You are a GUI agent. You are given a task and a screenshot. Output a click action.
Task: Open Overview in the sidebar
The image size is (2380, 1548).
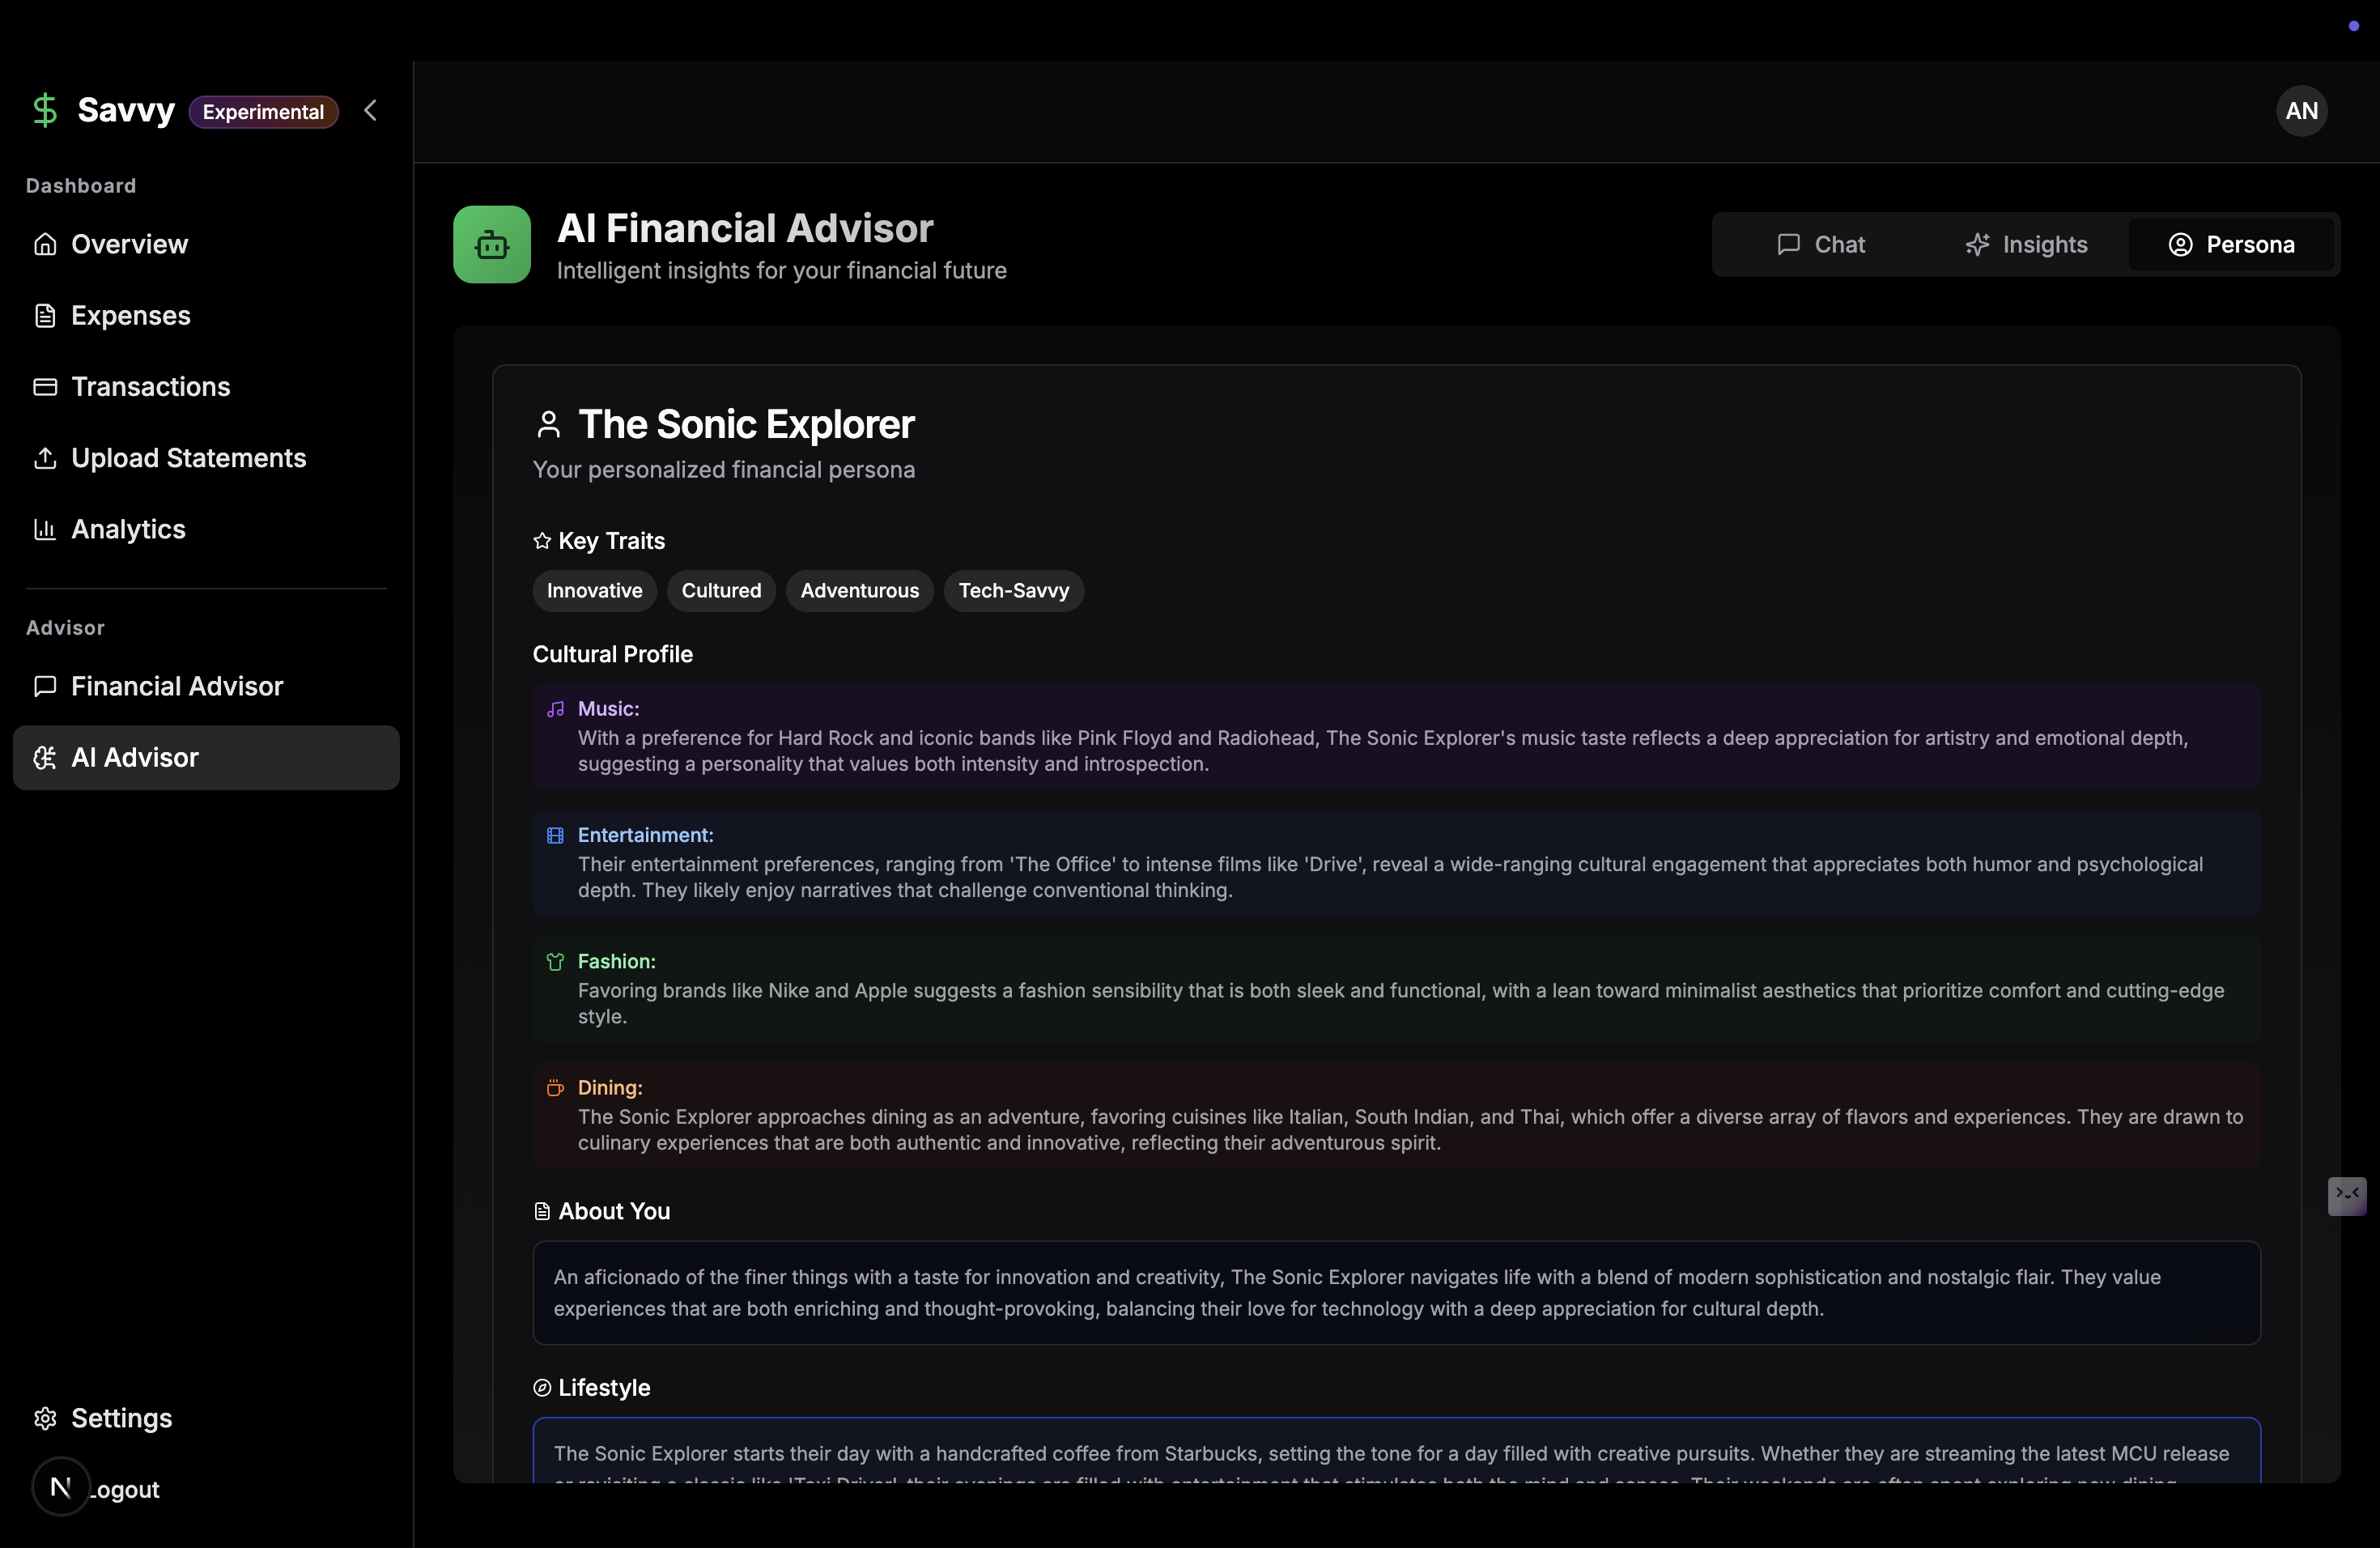(x=129, y=244)
